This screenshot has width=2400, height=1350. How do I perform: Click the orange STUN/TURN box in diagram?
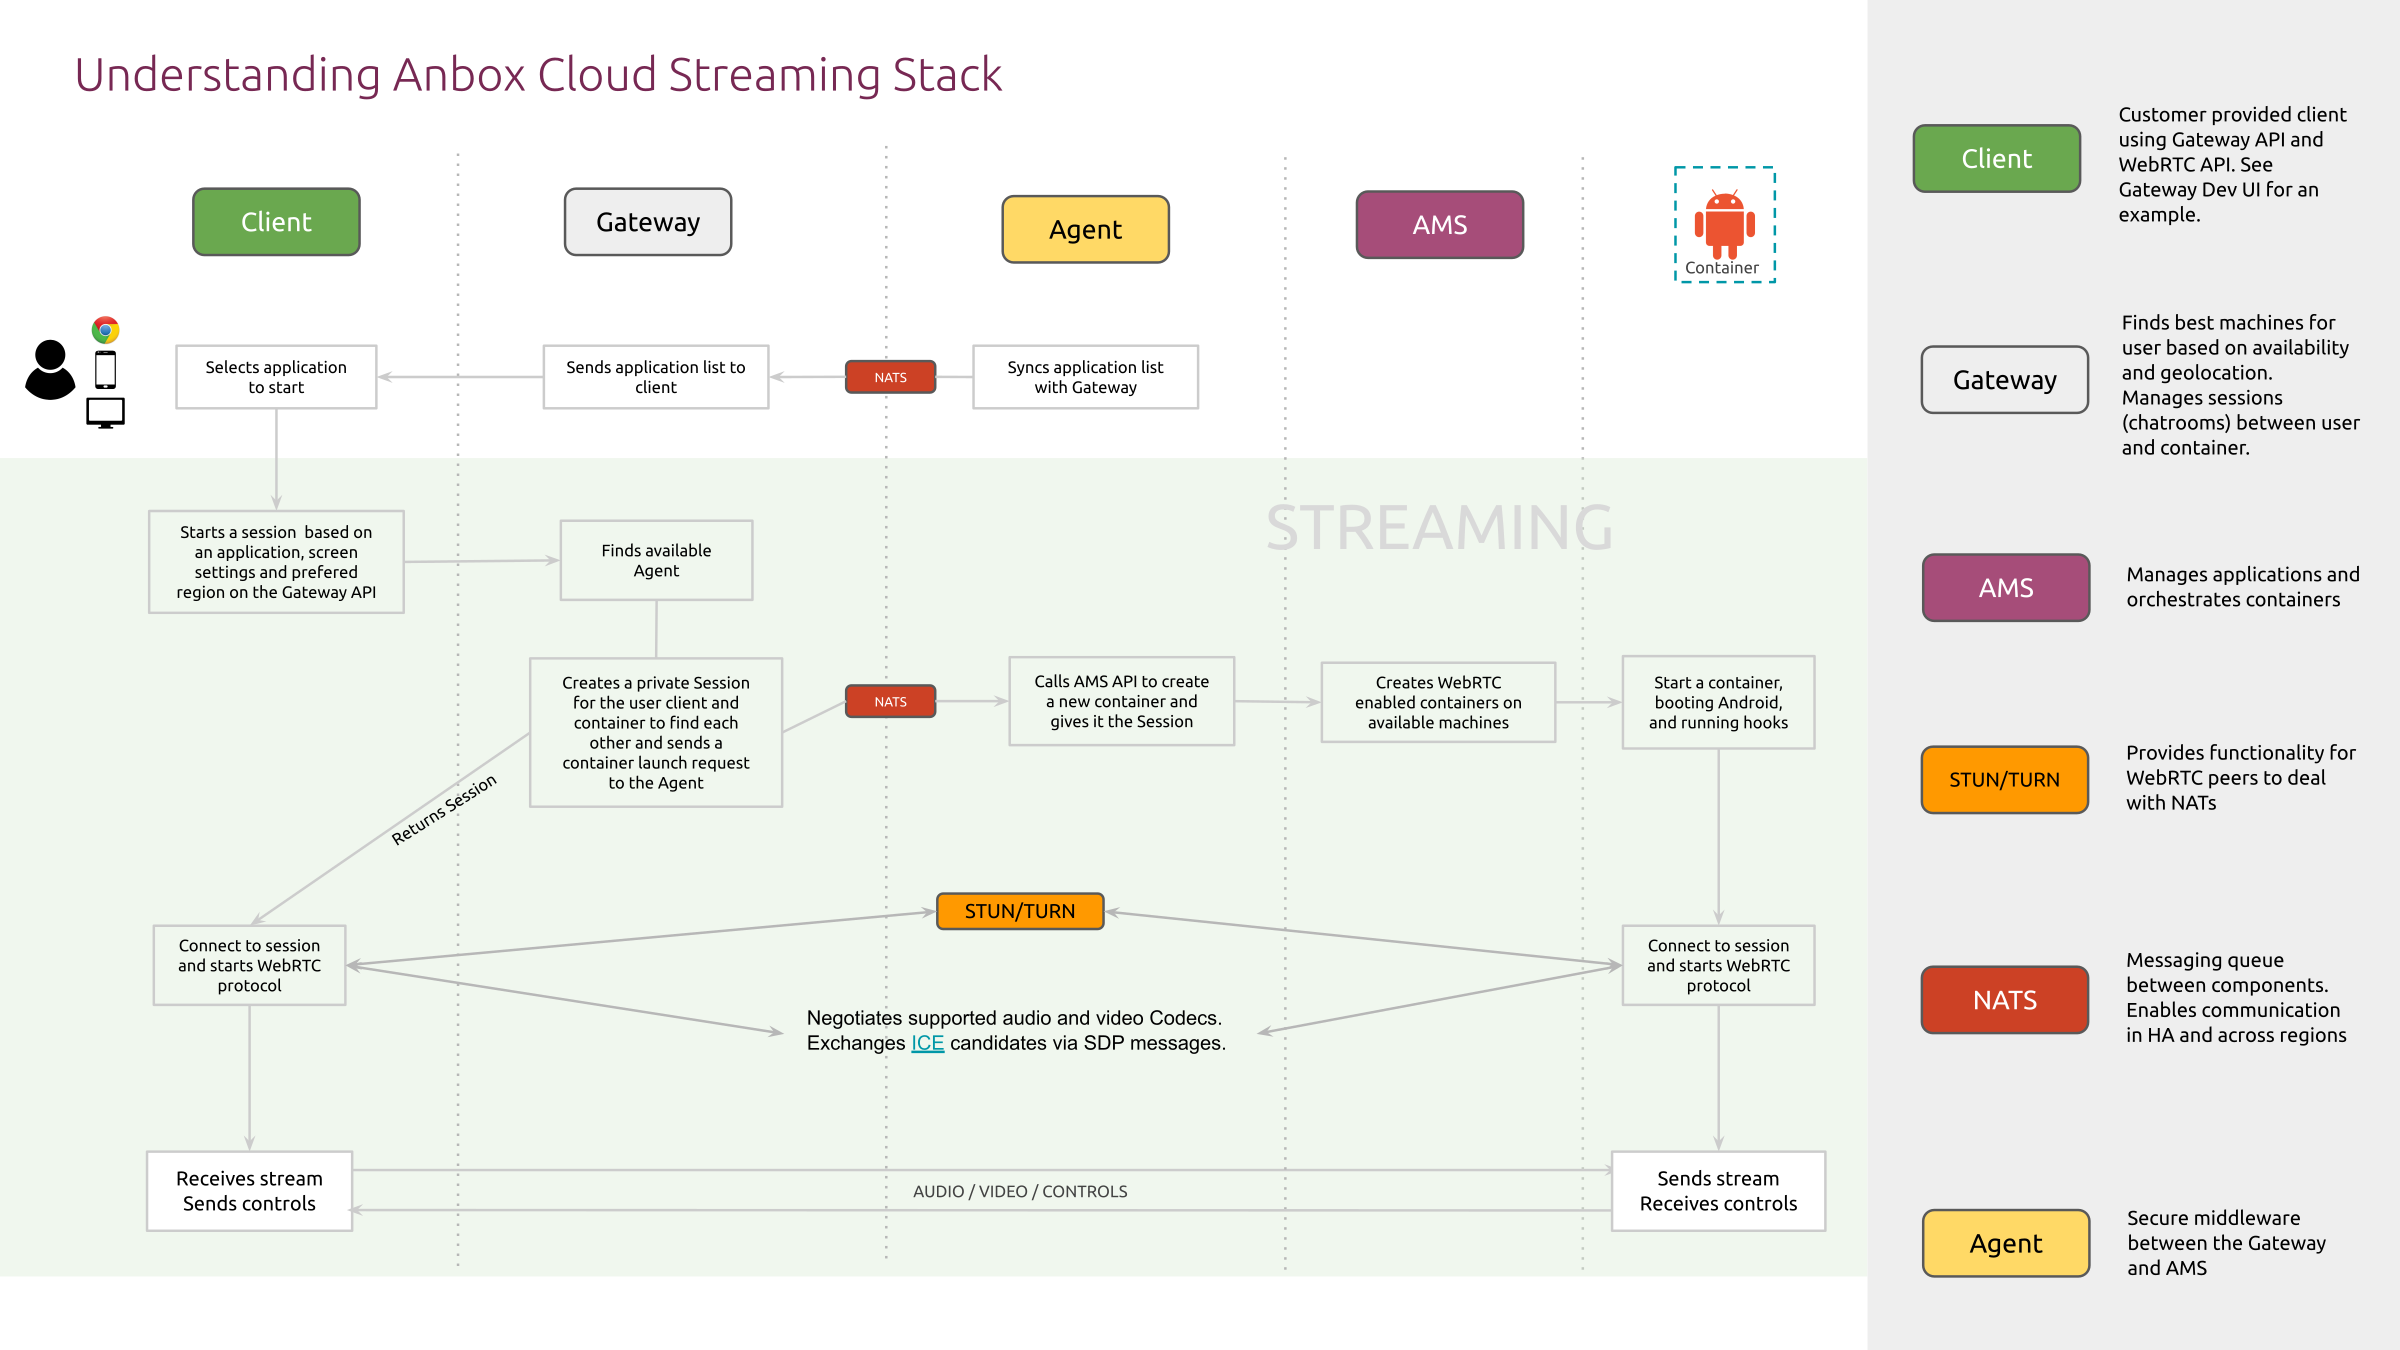pos(1020,911)
